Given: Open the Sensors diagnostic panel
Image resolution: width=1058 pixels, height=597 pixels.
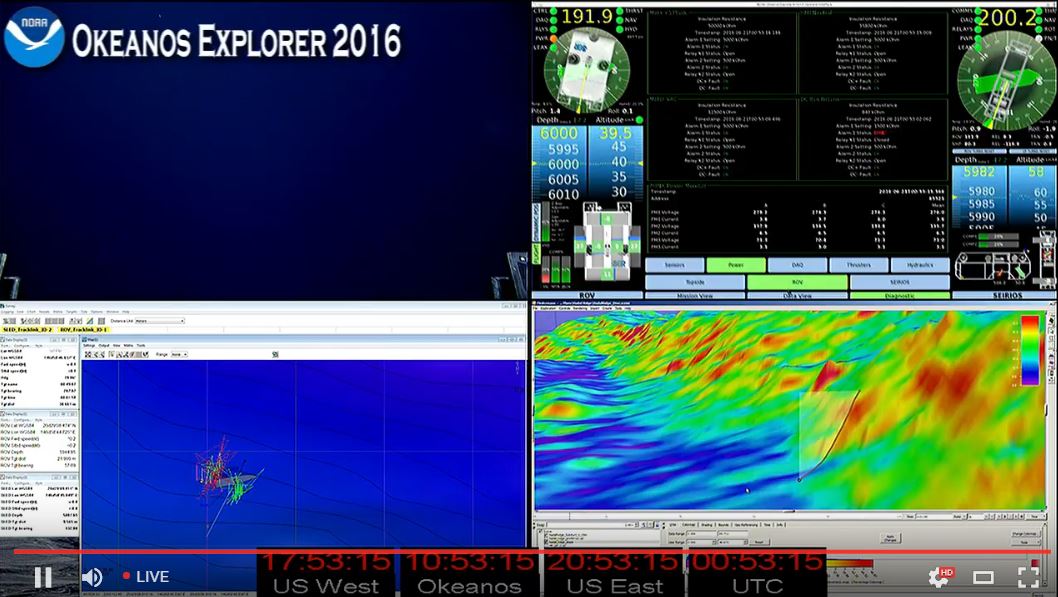Looking at the screenshot, I should coord(674,265).
